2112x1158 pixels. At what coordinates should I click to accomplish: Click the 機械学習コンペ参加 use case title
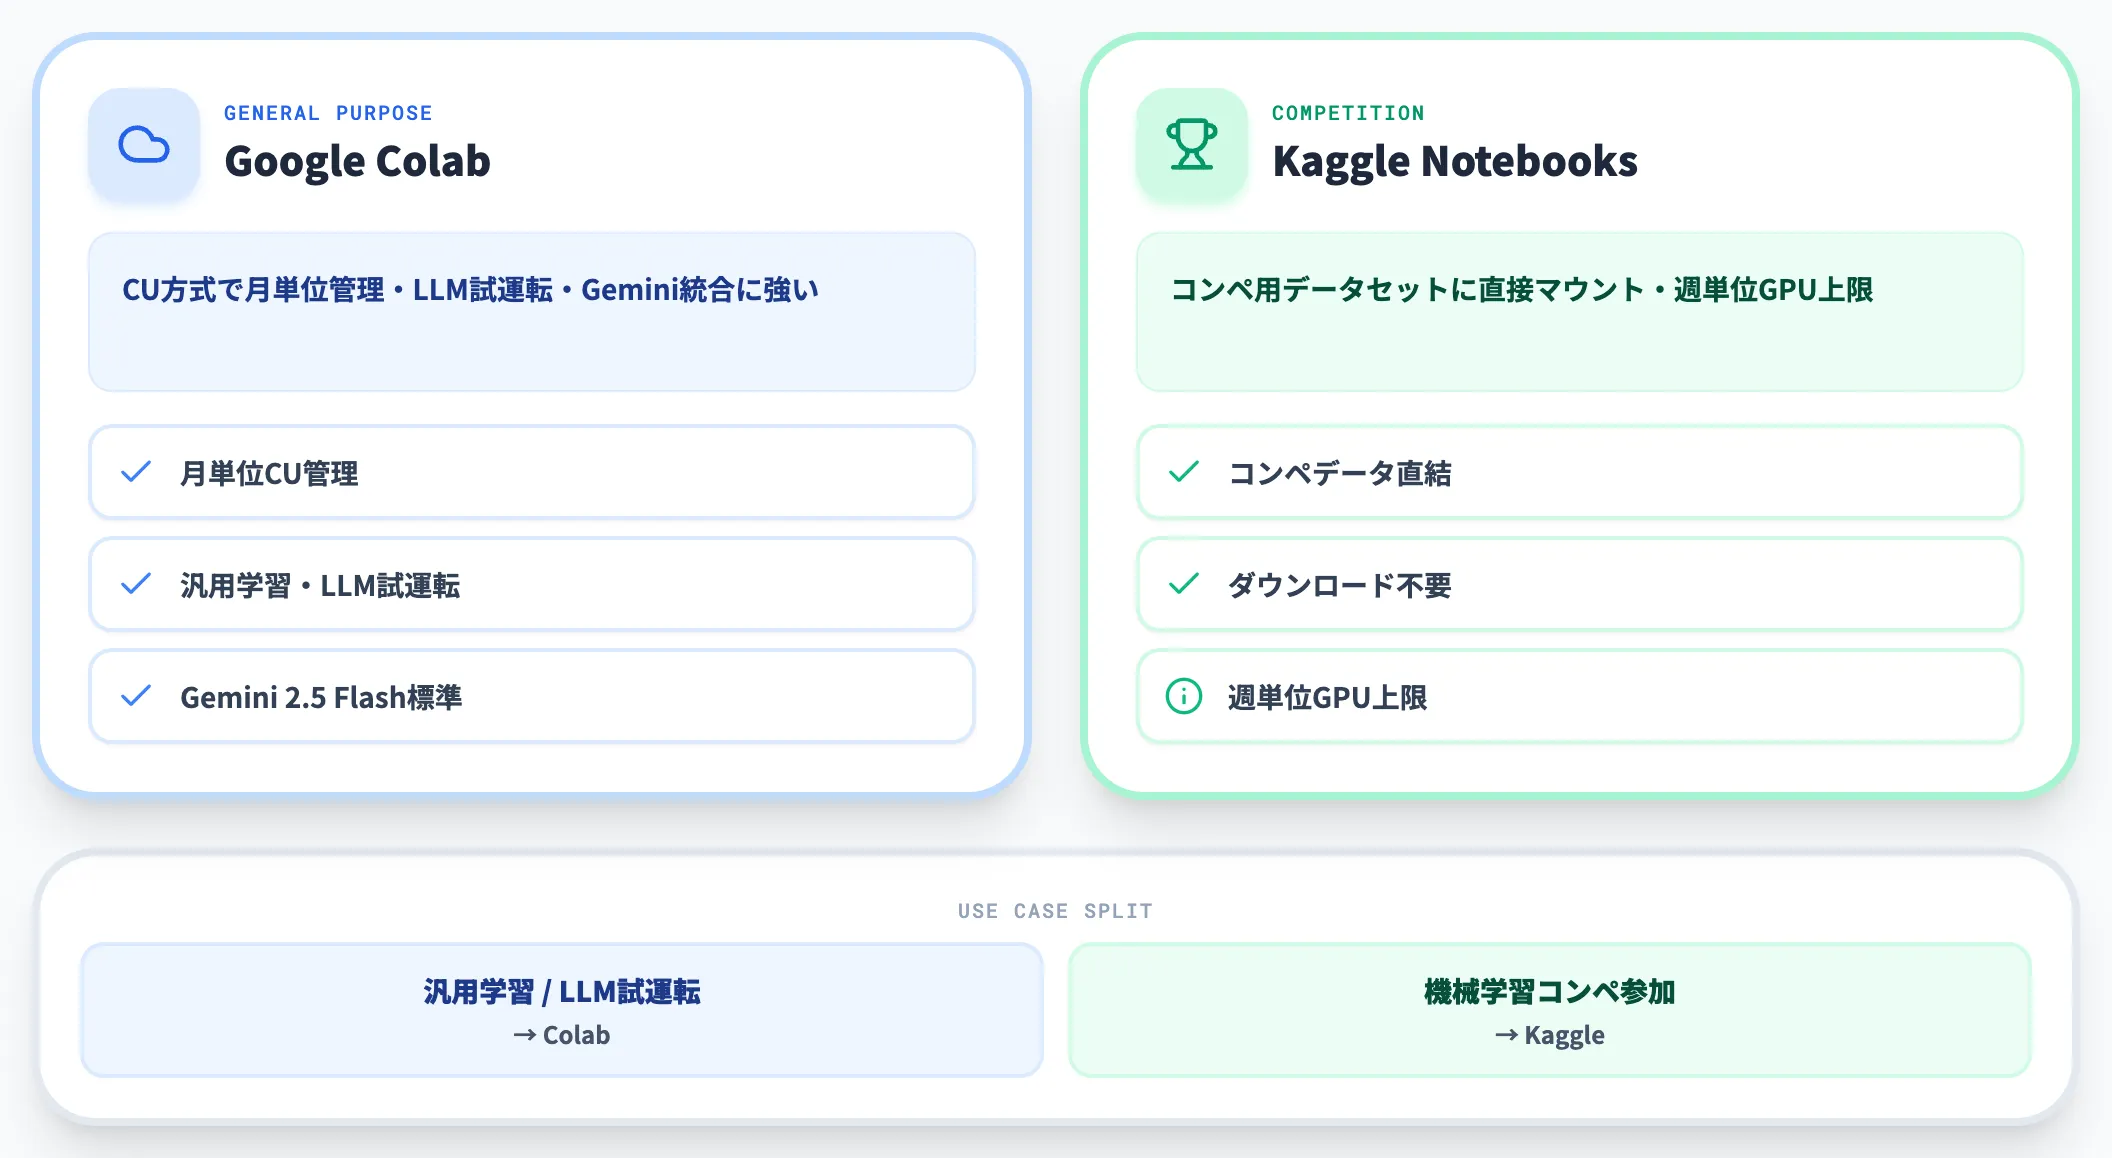click(1550, 991)
